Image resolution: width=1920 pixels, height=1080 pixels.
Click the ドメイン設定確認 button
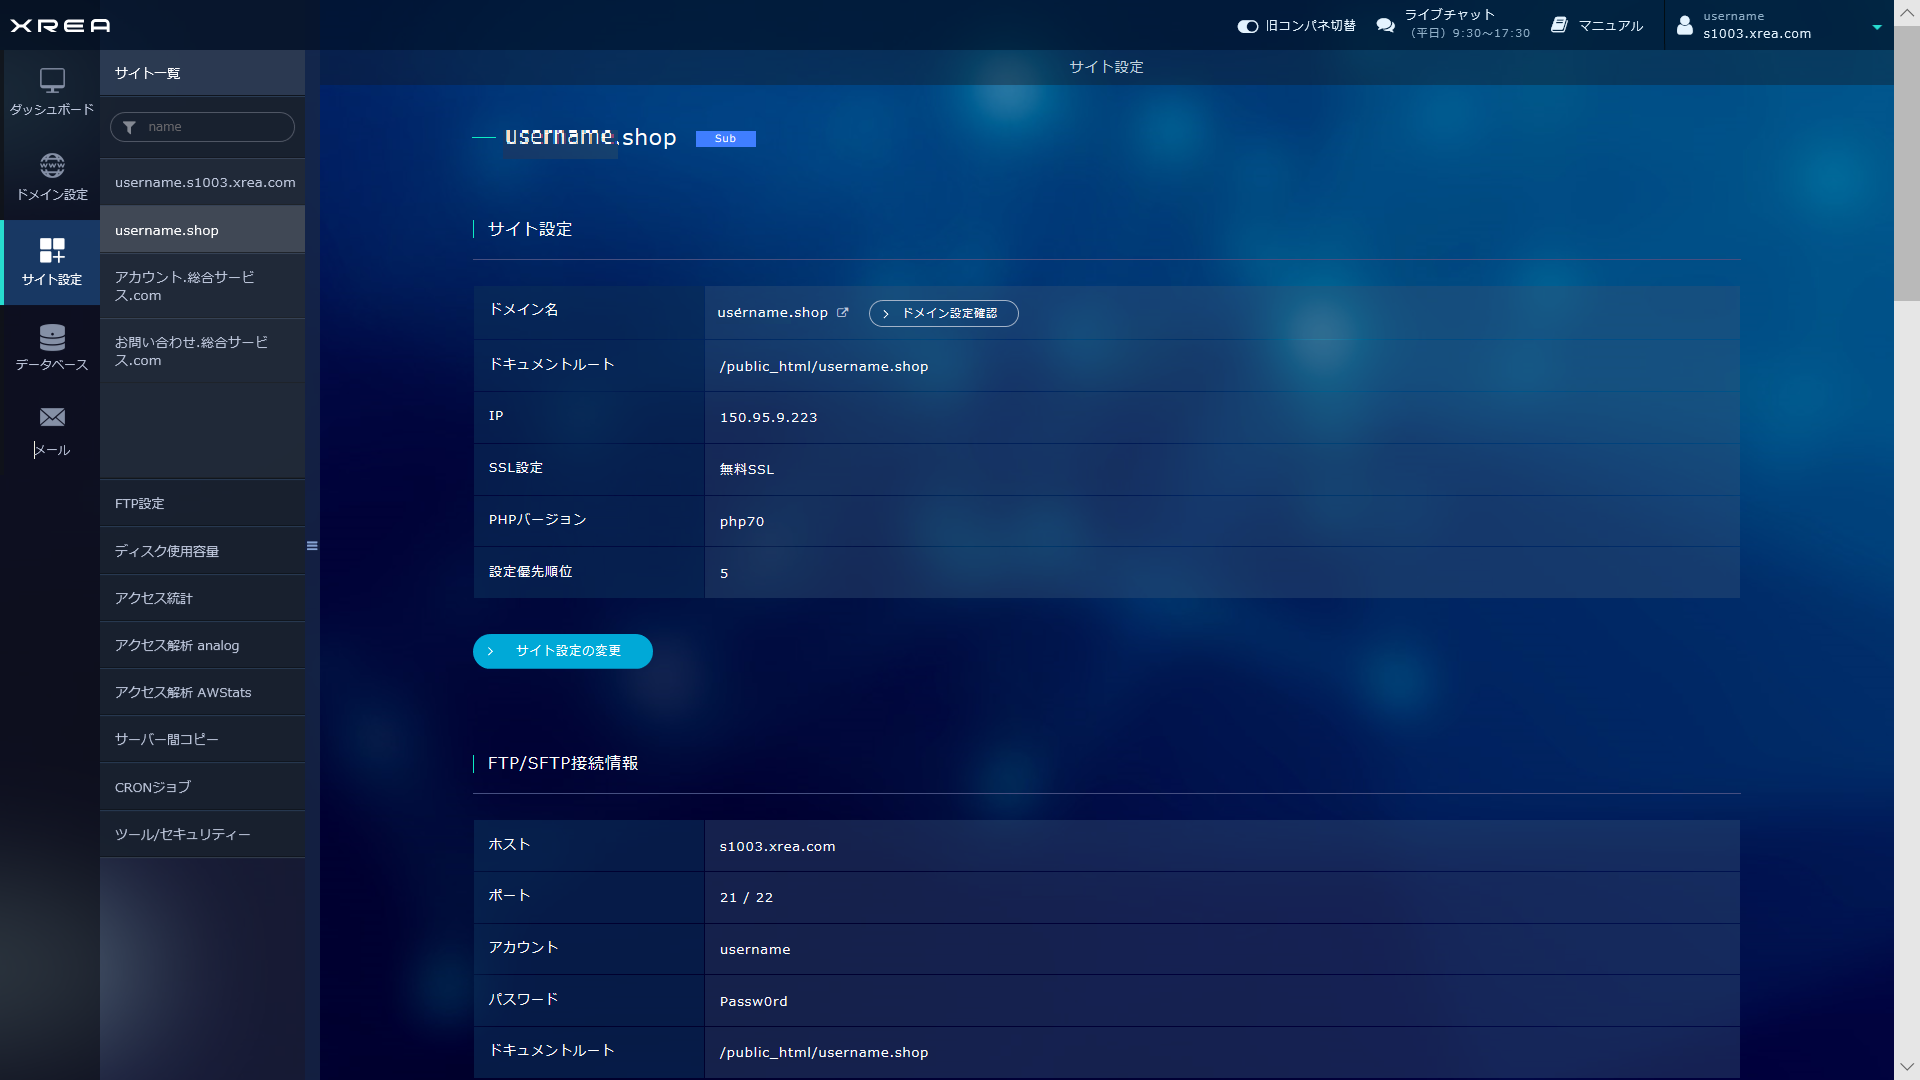[x=943, y=313]
